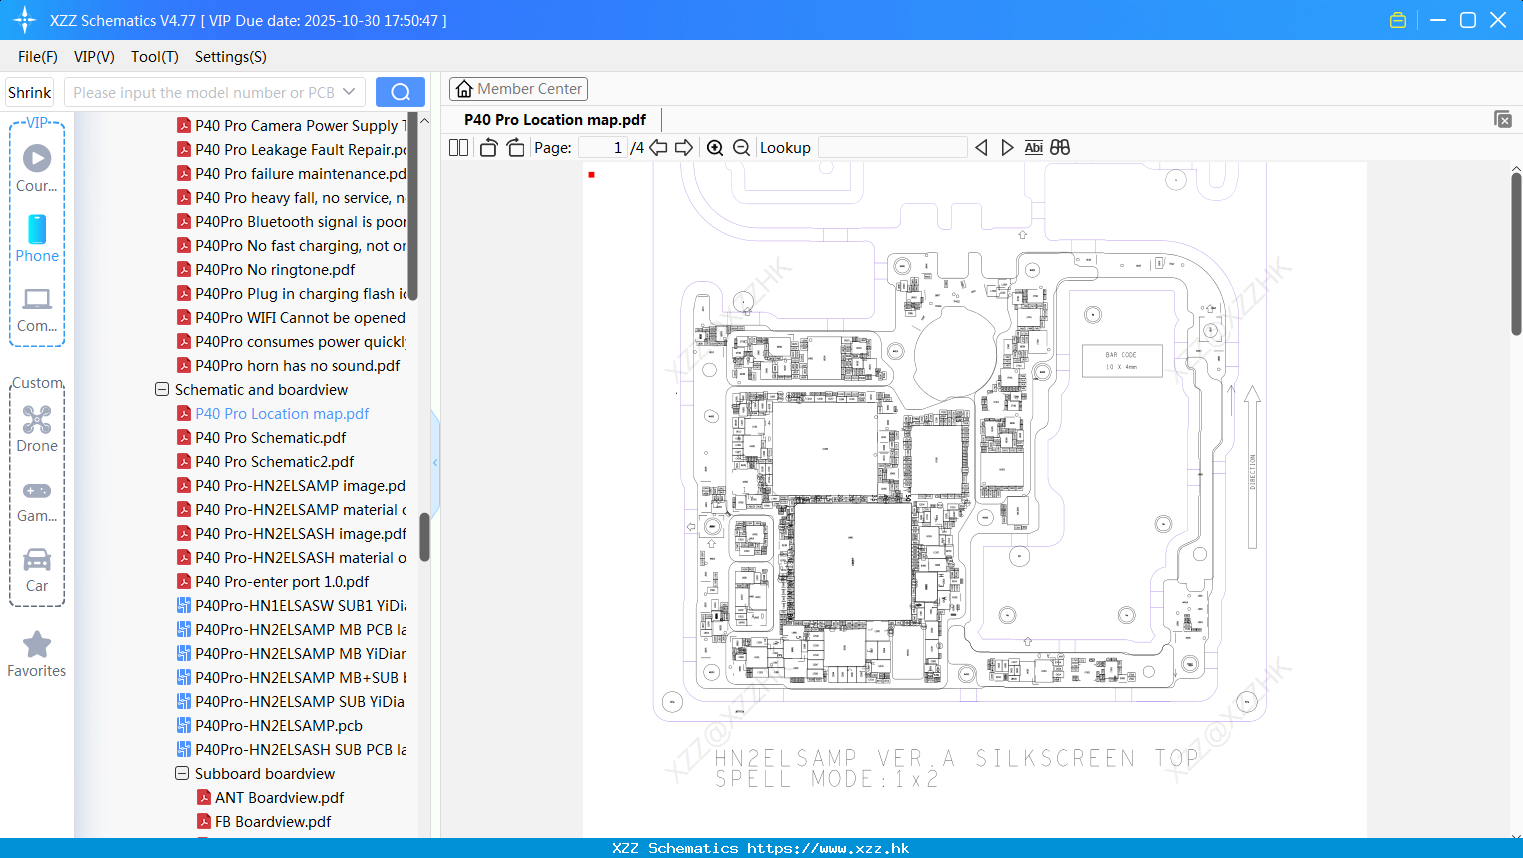Screen dimensions: 1523x858
Task: Go to the previous page arrow
Action: [658, 148]
